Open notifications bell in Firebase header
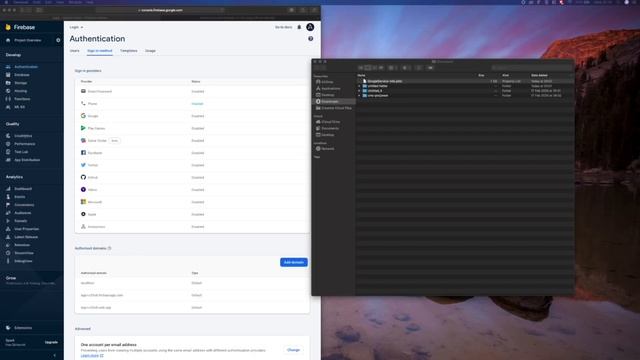The width and height of the screenshot is (640, 360). pos(299,27)
